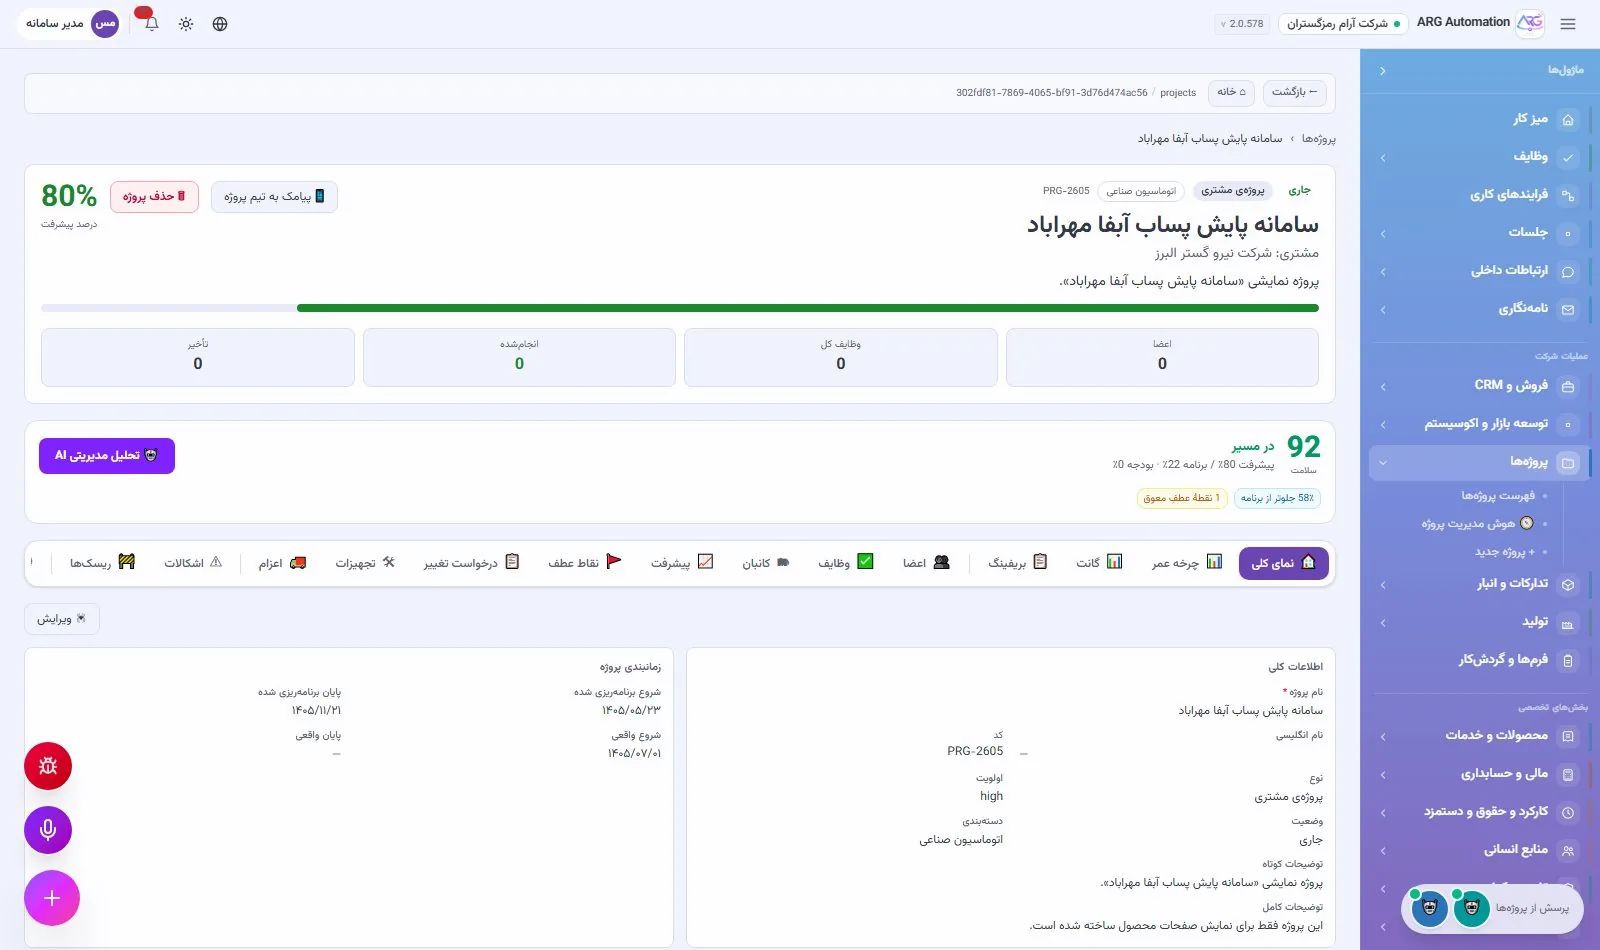Viewport: 1600px width, 950px height.
Task: Click the پروژه‌ها folder icon in sidebar
Action: [x=1568, y=462]
